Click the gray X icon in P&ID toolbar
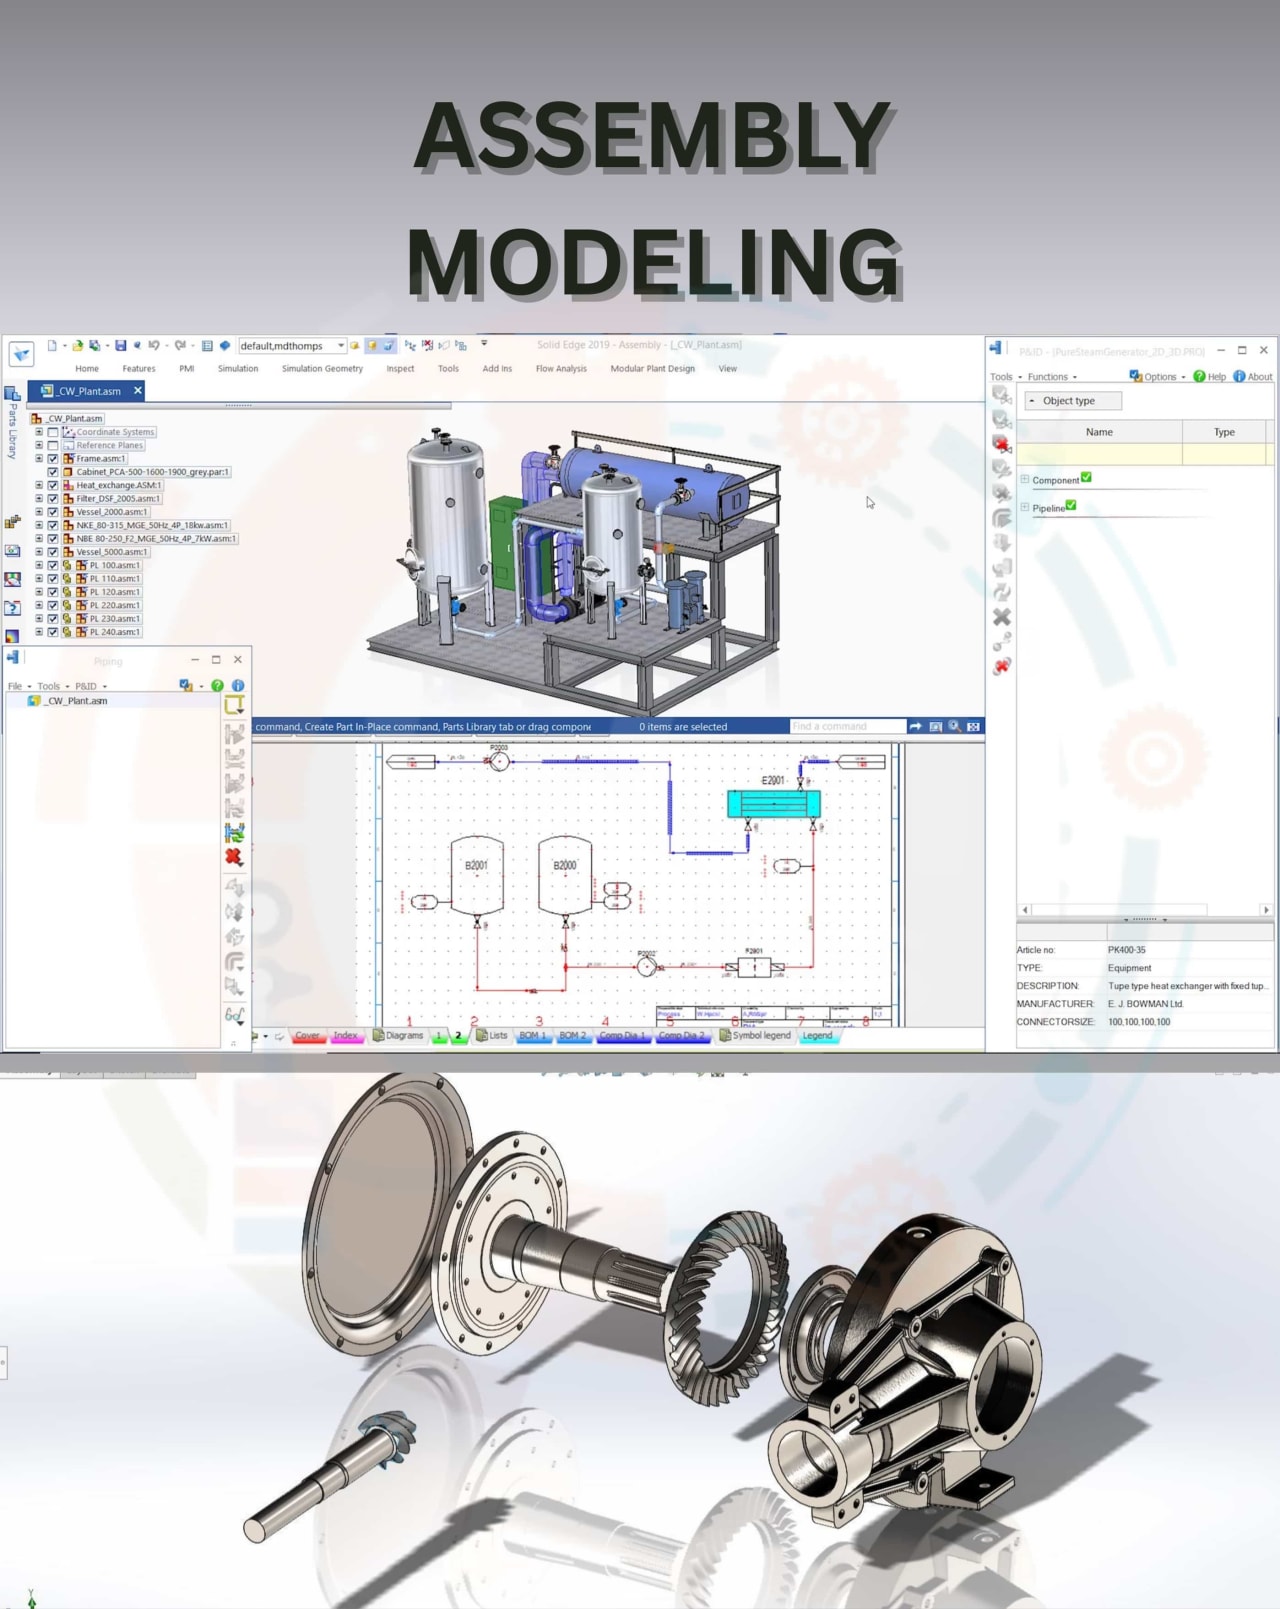Screen dimensions: 1280x1609 tap(1002, 617)
